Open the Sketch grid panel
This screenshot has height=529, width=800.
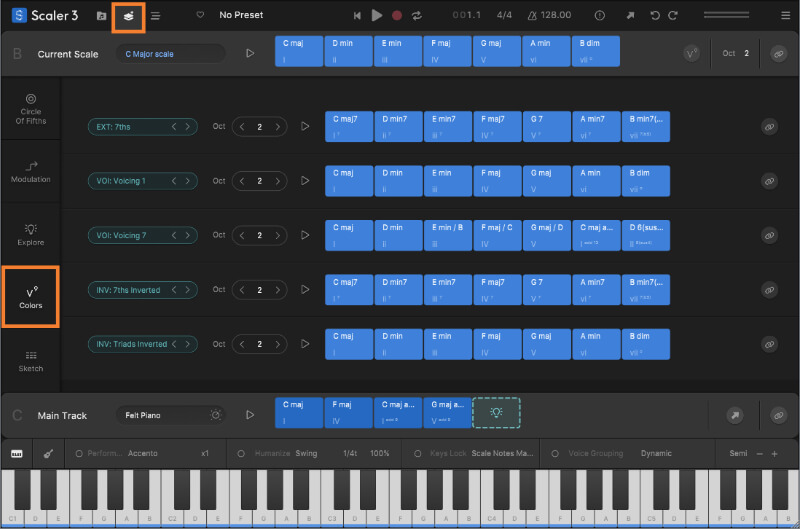tap(31, 361)
